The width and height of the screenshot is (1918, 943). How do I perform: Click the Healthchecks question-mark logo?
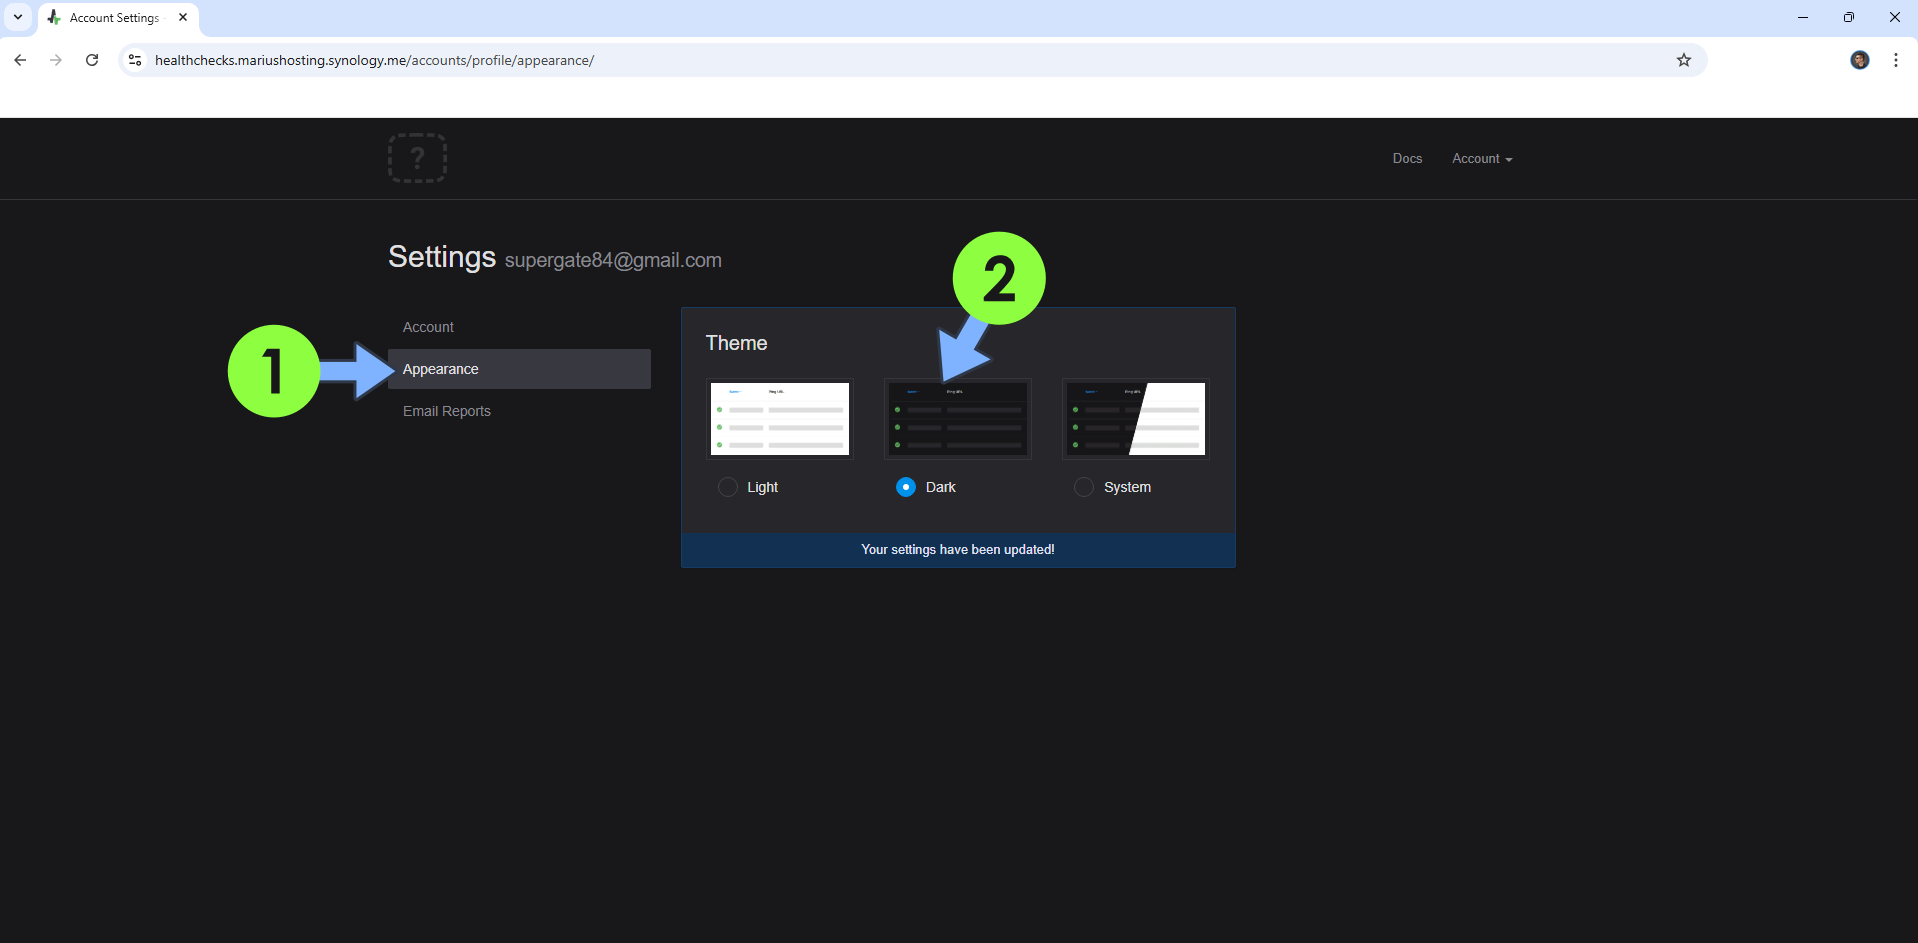417,157
